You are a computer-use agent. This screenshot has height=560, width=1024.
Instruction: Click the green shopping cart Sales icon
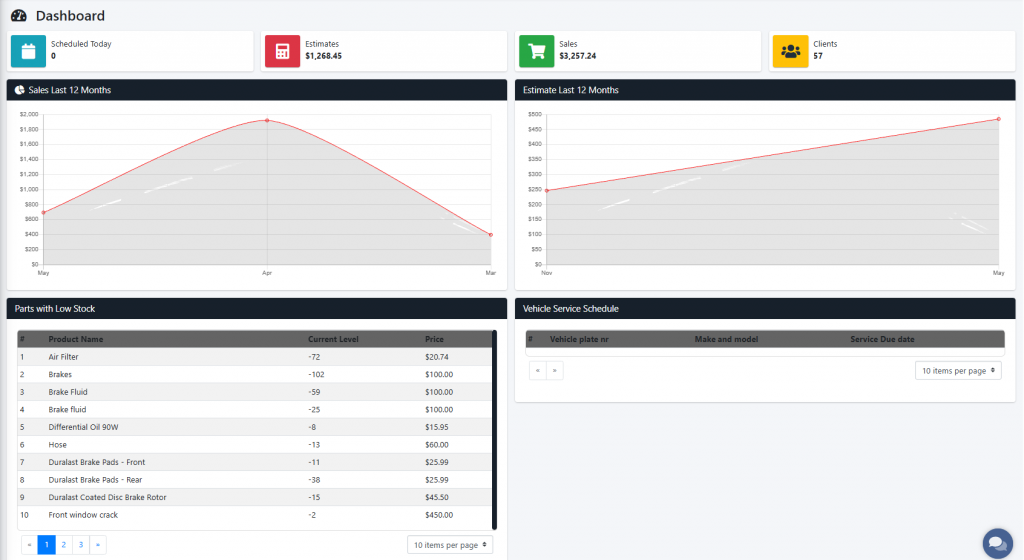[x=537, y=51]
